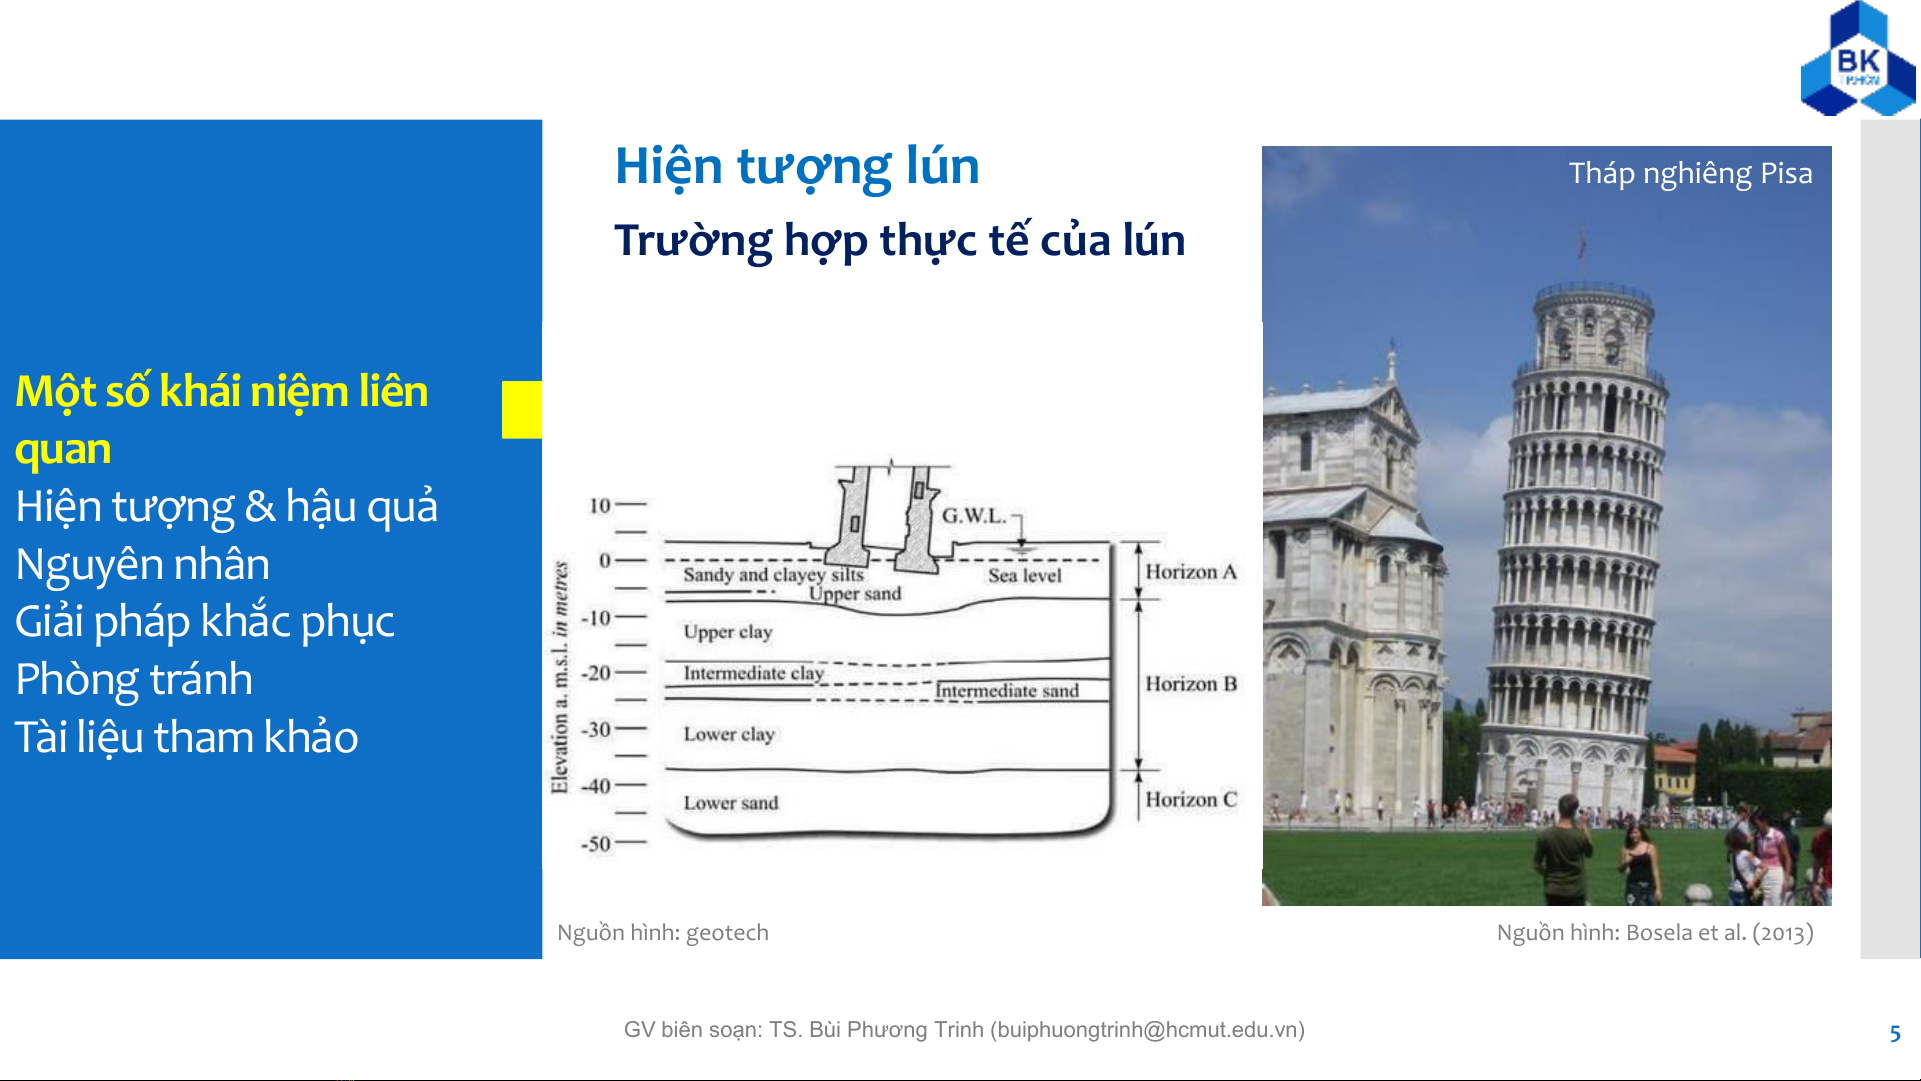Click the 'Horizon A' label

[1190, 572]
